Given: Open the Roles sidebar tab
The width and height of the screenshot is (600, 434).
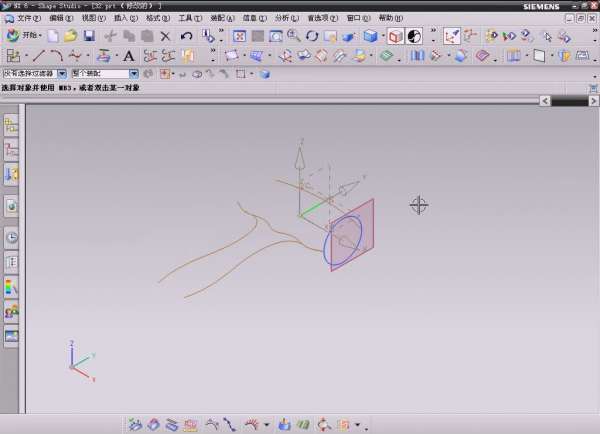Looking at the screenshot, I should point(11,312).
